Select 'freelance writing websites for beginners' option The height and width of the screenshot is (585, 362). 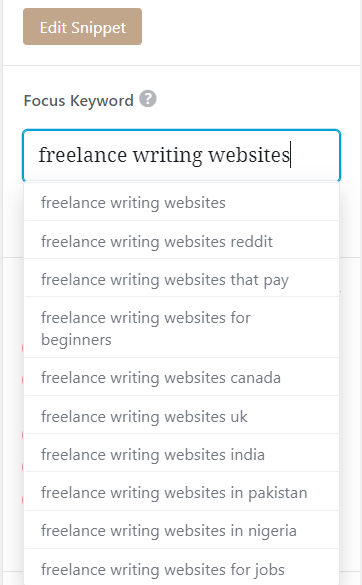pyautogui.click(x=182, y=328)
